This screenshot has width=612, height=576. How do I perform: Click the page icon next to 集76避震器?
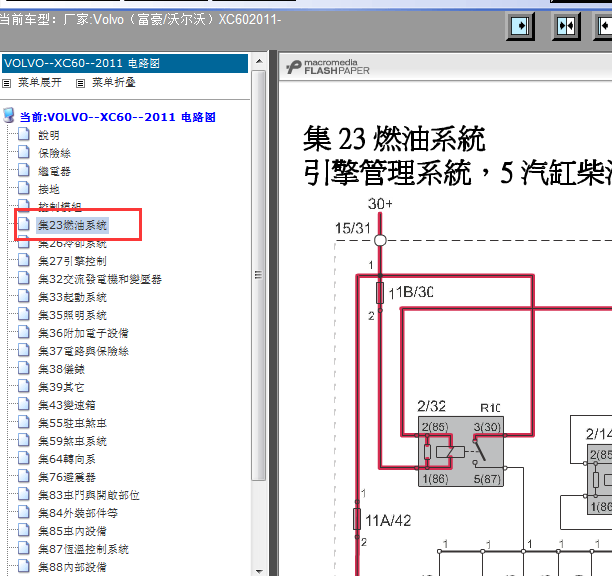pos(24,476)
